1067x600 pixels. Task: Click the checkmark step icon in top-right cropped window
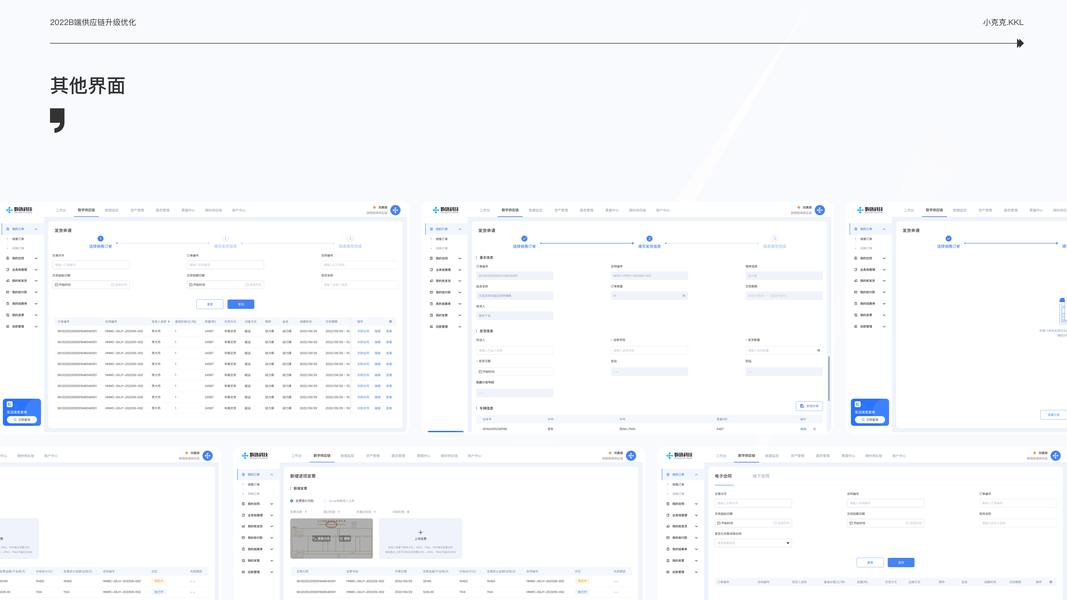[x=949, y=239]
